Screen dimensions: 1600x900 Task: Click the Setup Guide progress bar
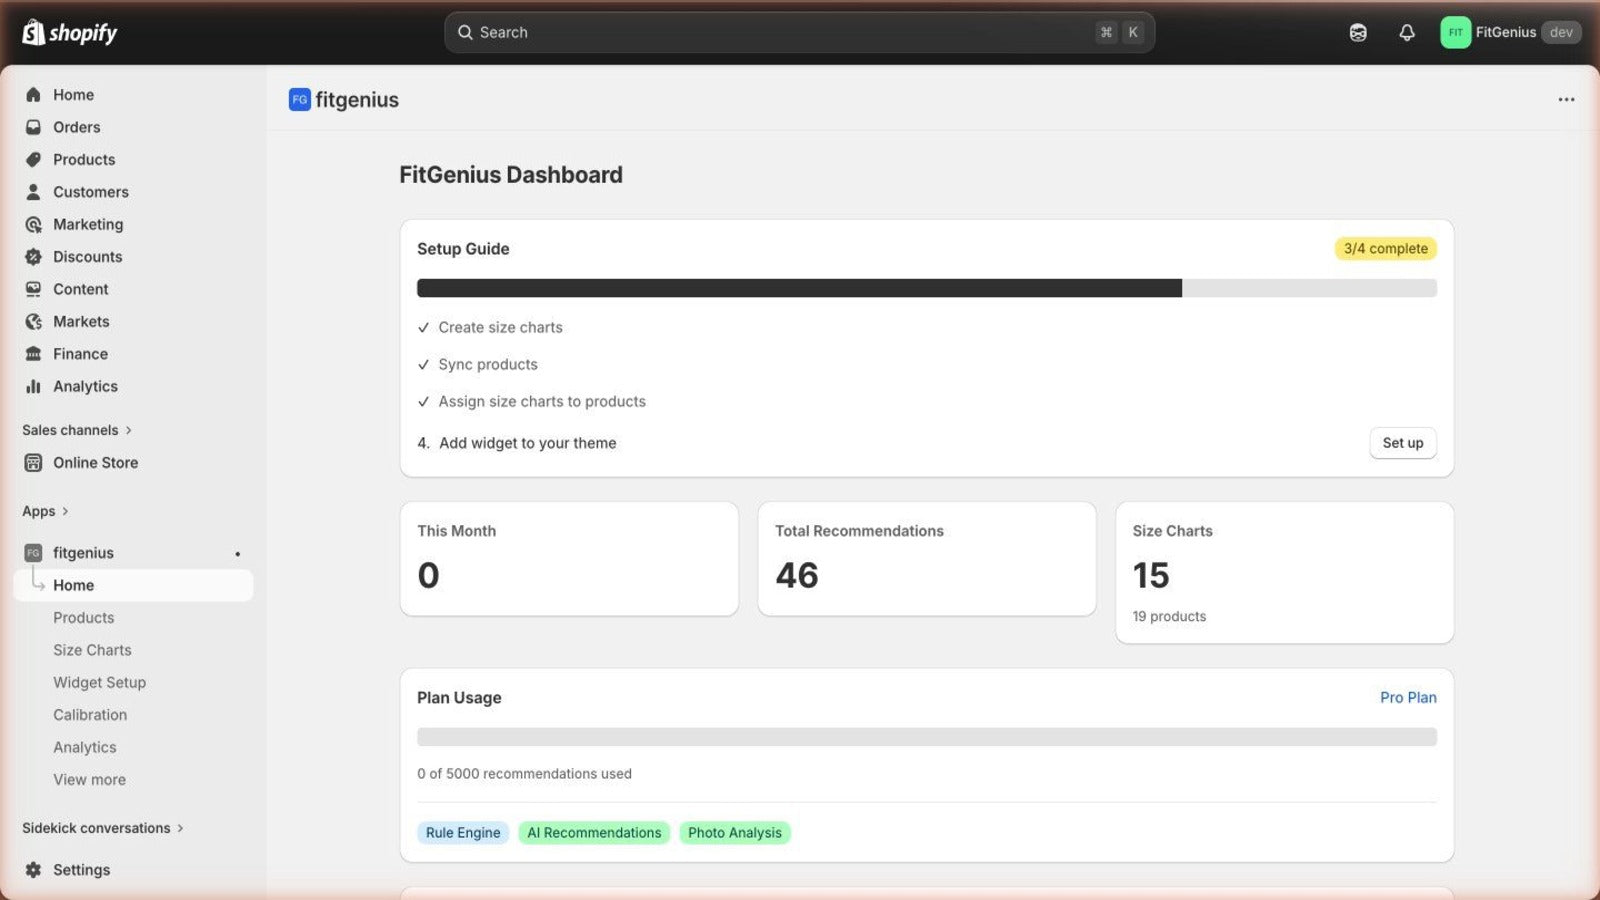tap(926, 288)
